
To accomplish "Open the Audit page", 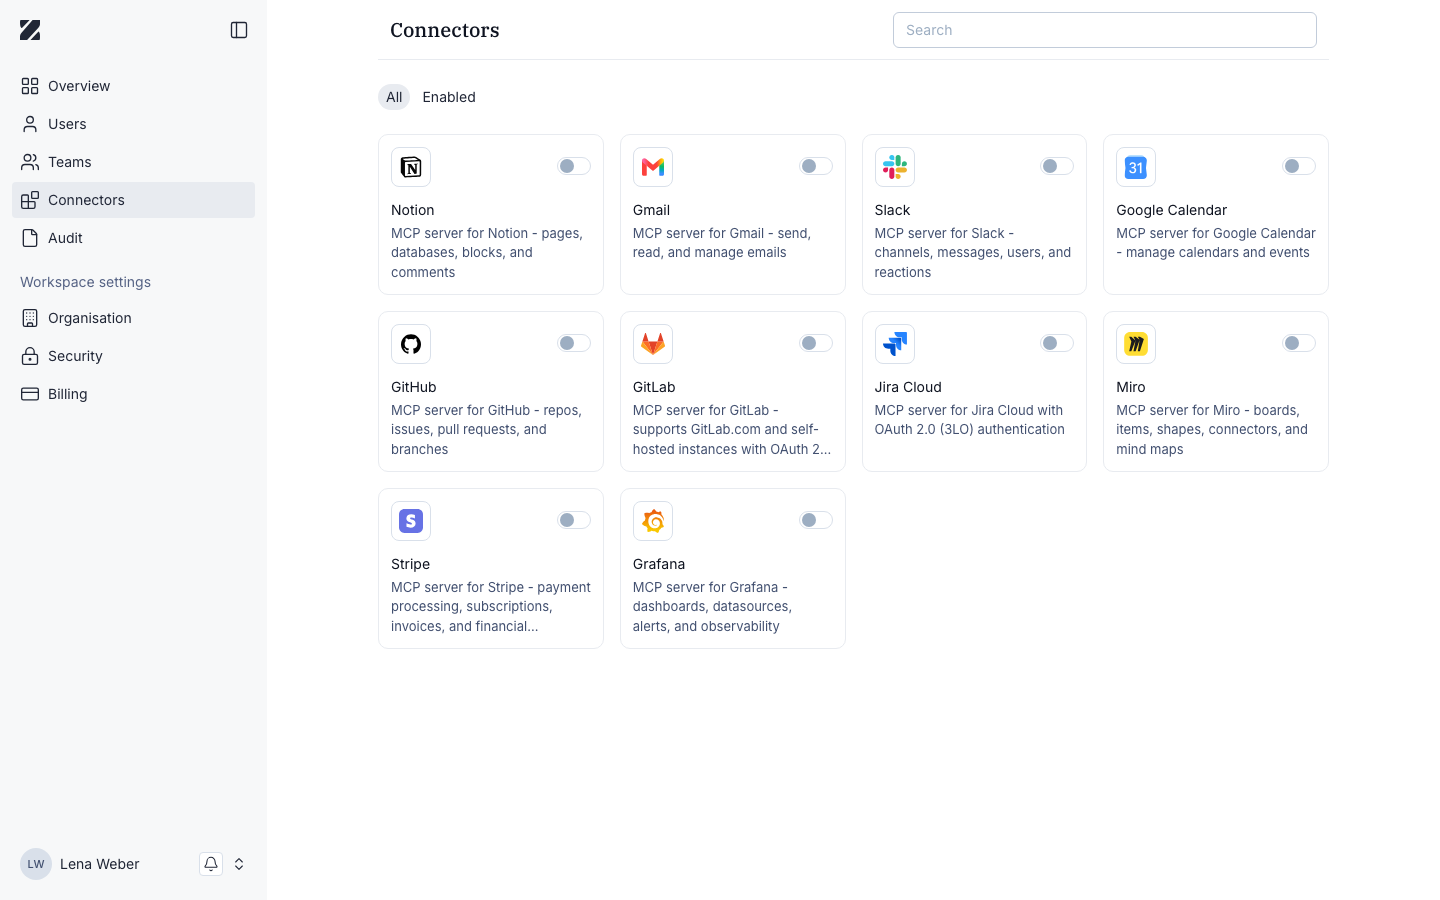I will click(133, 238).
